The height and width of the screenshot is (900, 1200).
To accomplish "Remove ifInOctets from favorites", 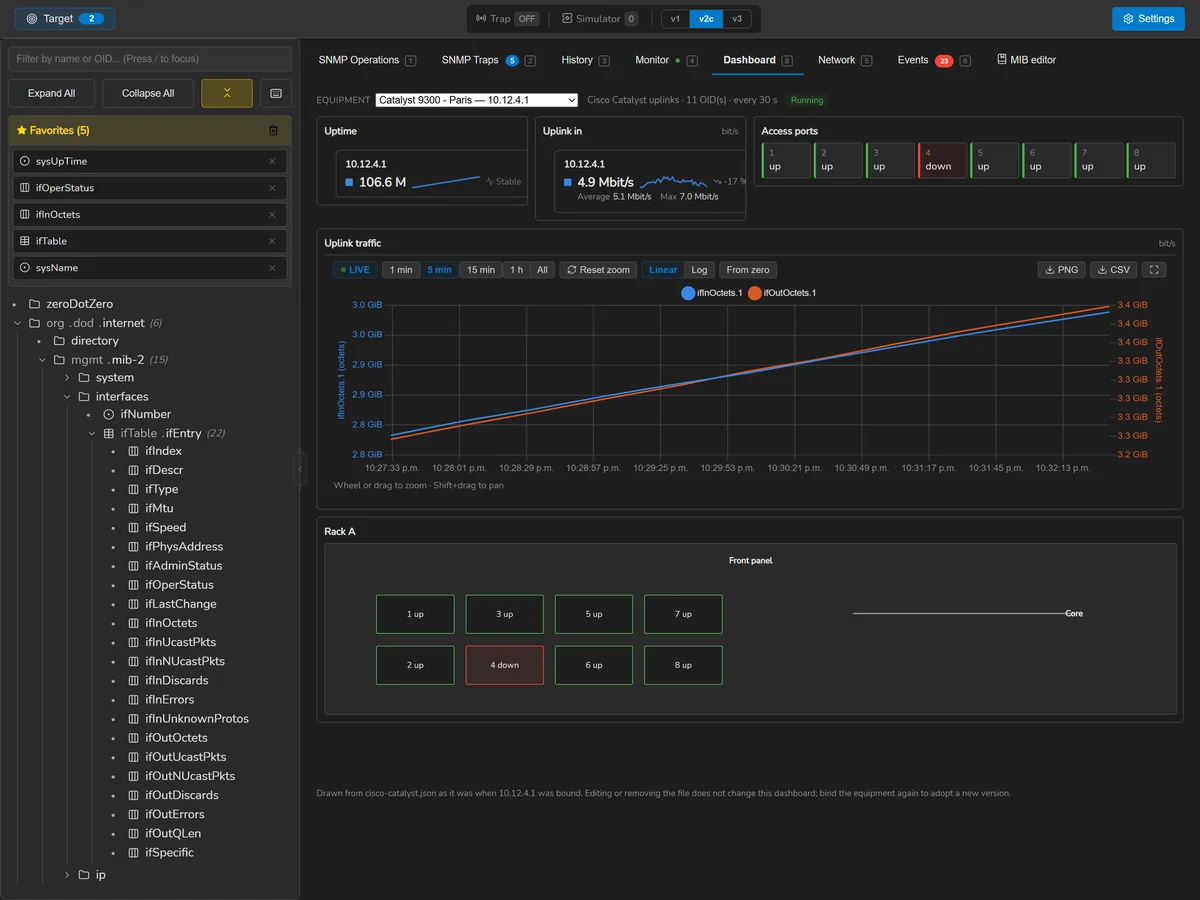I will (x=272, y=214).
